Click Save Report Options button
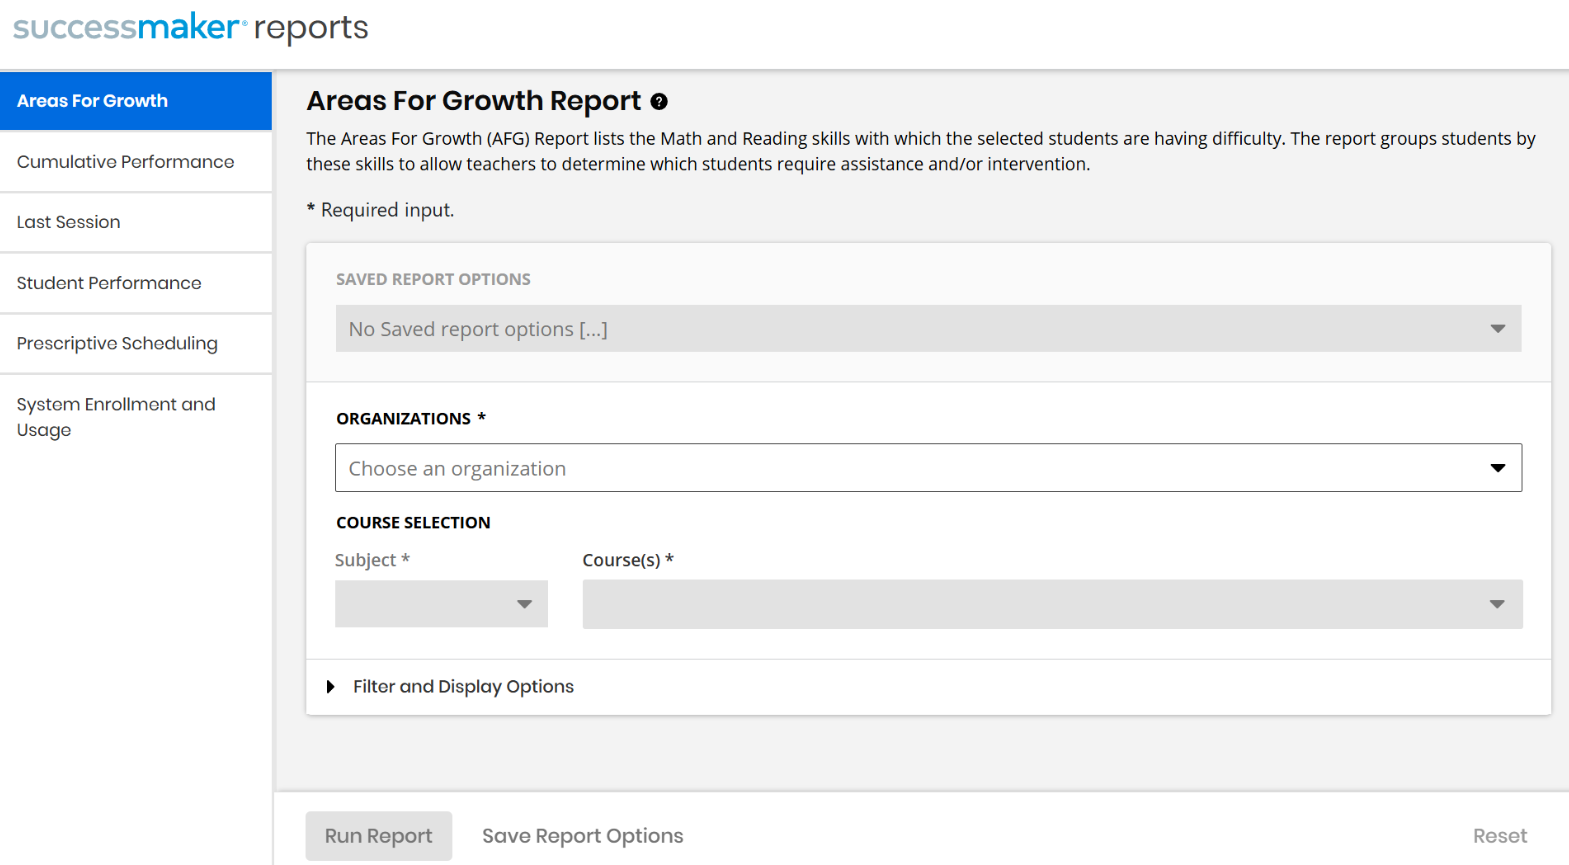Screen dimensions: 1569x865 [x=582, y=836]
